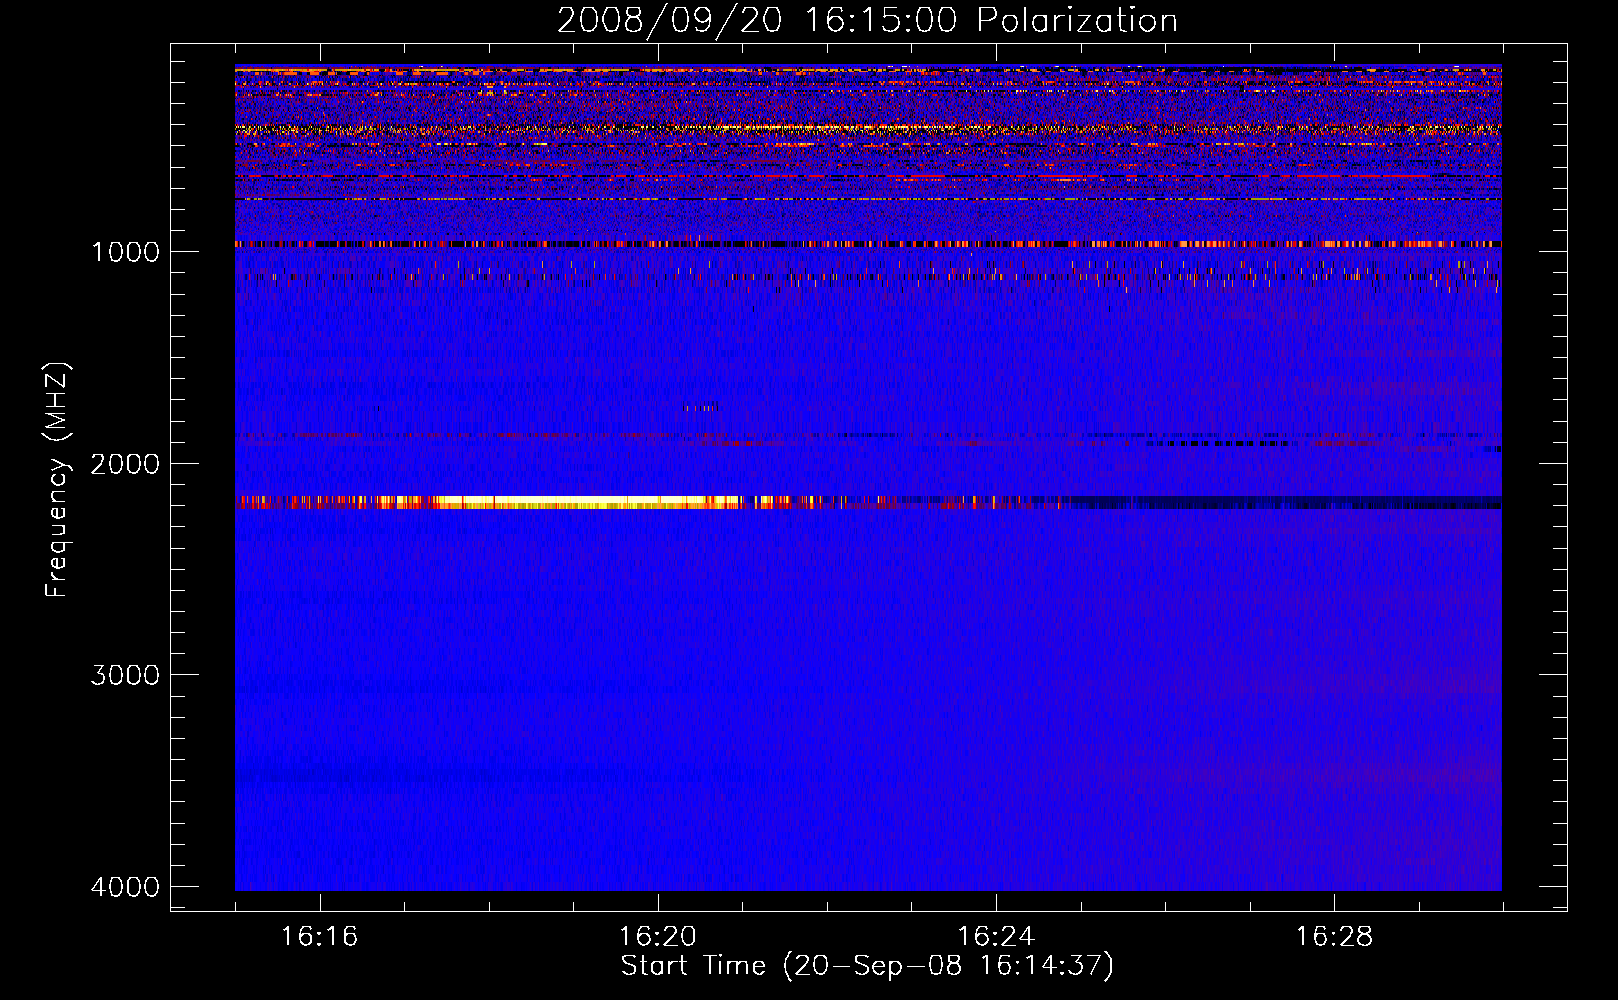Screen dimensions: 1618x1000
Task: Select the 16:24 time tick label
Action: pyautogui.click(x=995, y=937)
